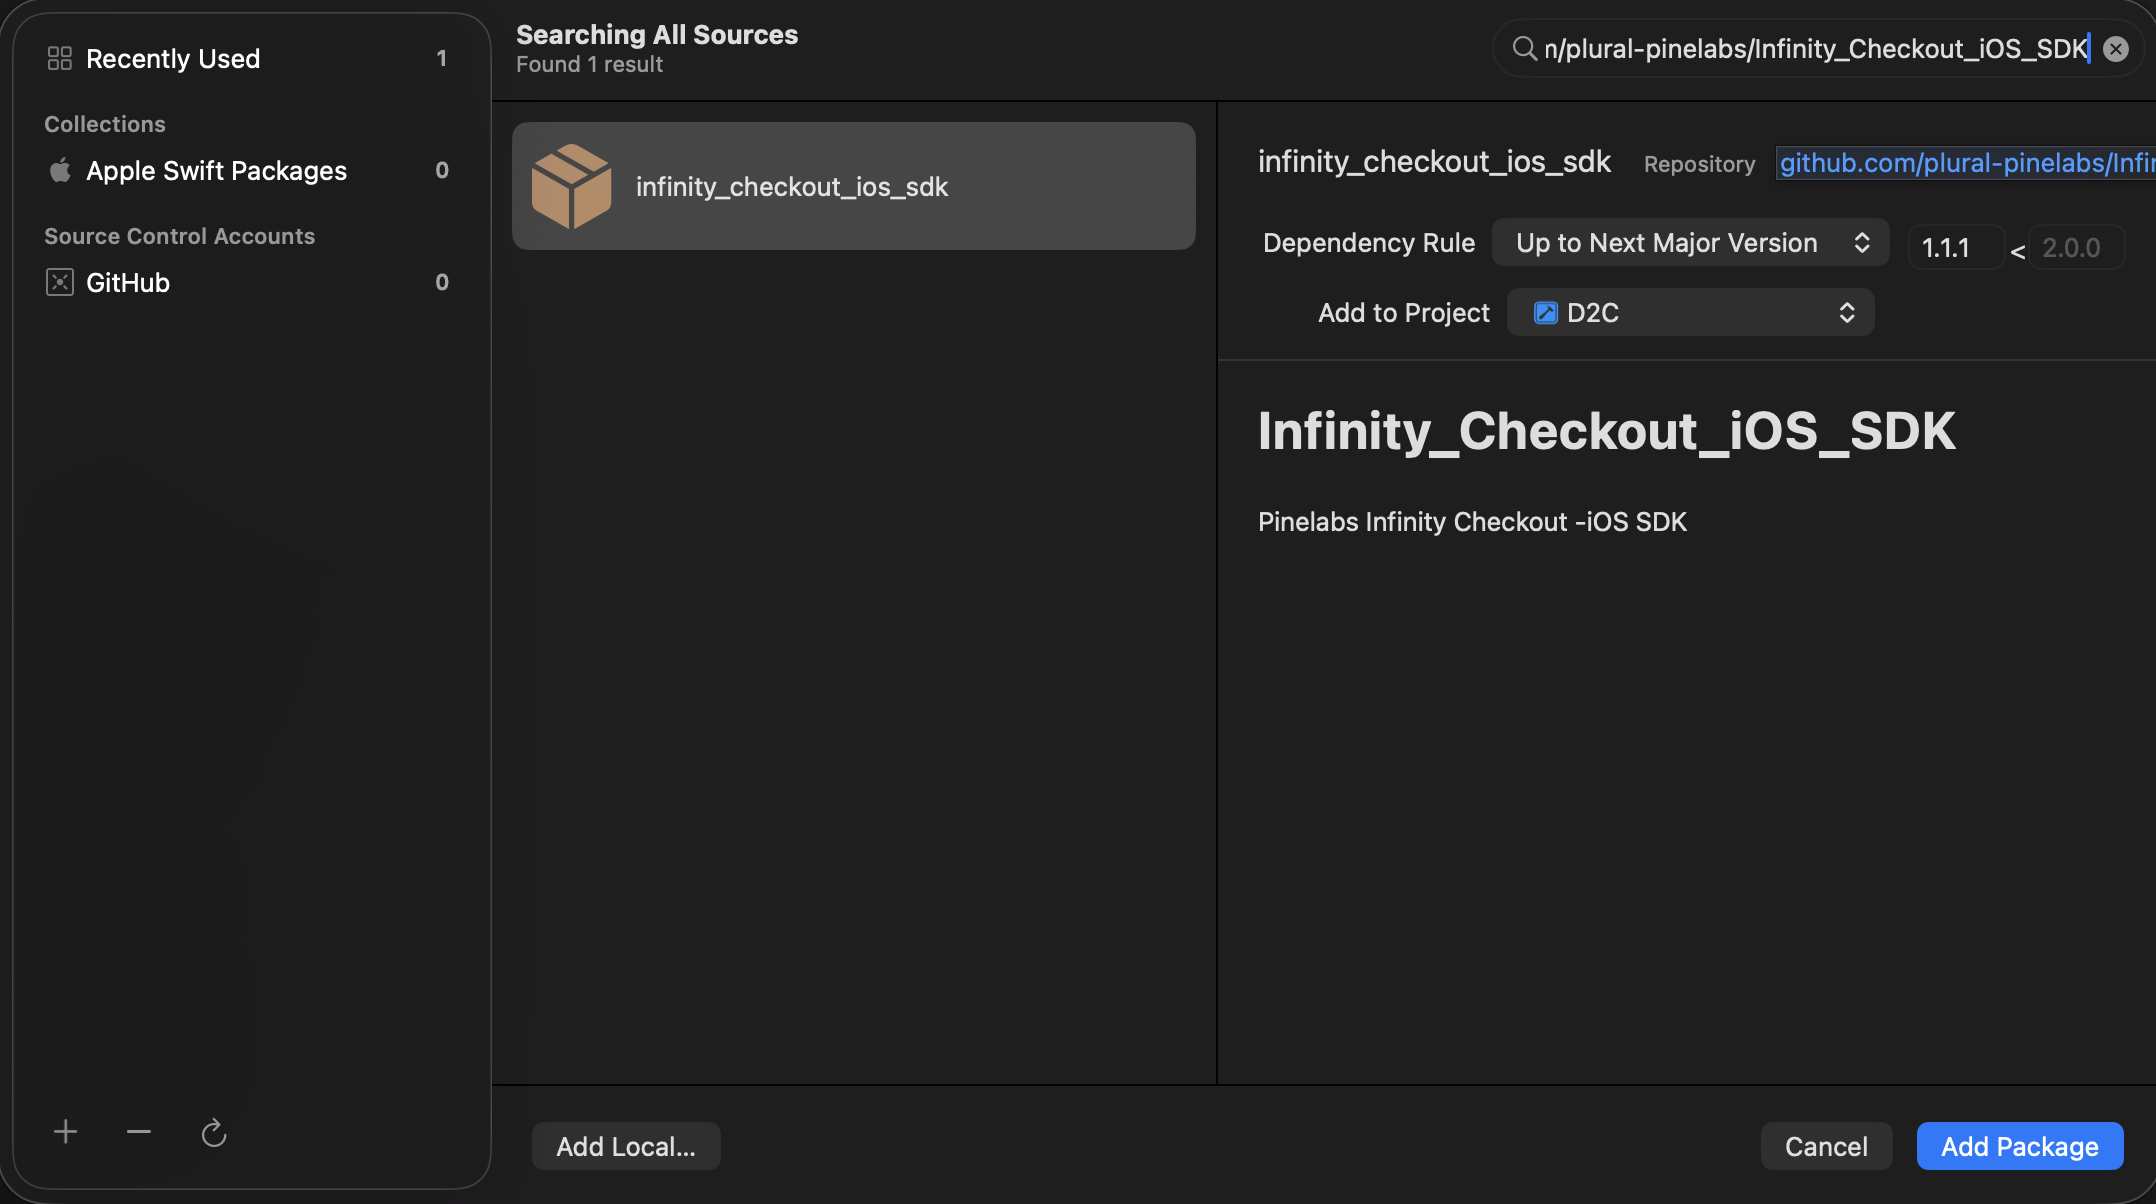Refresh package collections with the circular arrow icon
Viewport: 2156px width, 1204px height.
[x=214, y=1133]
